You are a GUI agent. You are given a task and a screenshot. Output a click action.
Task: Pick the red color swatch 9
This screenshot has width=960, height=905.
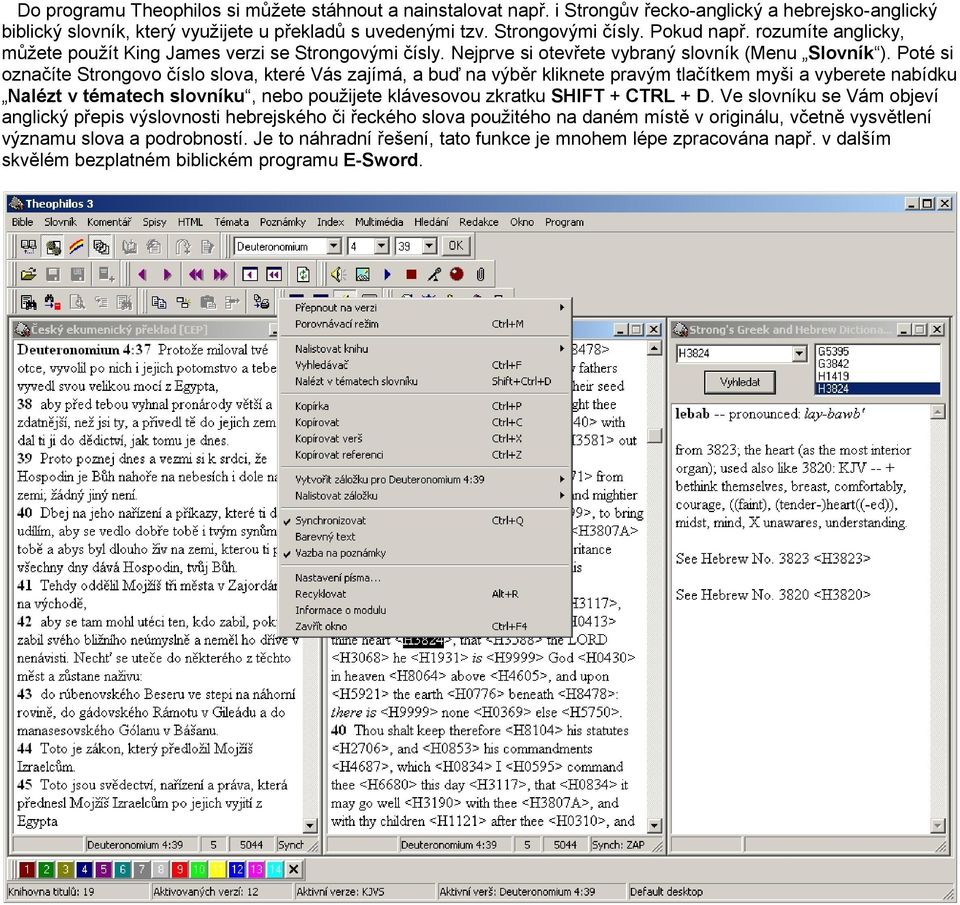[179, 869]
